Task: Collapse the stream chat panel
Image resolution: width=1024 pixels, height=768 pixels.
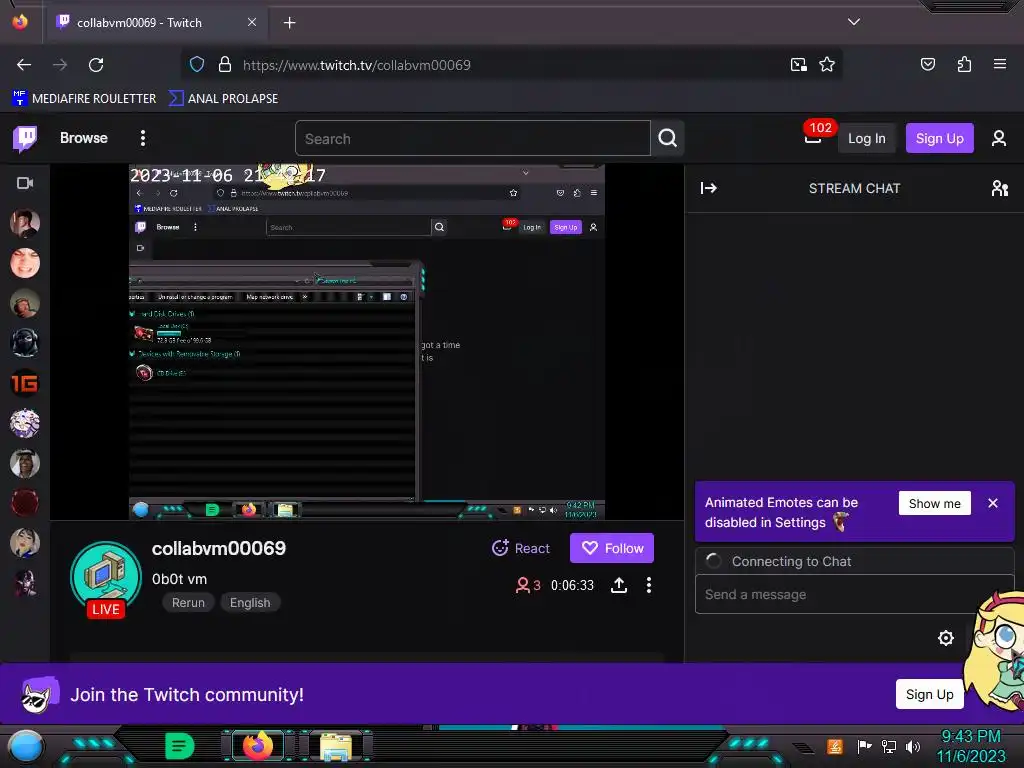Action: (709, 189)
